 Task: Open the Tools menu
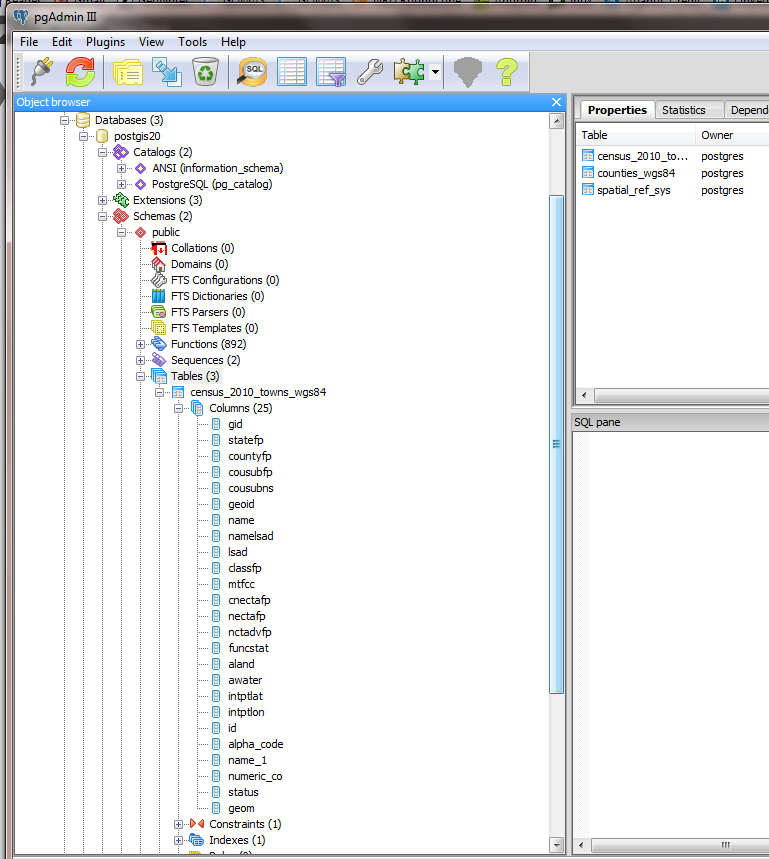click(x=192, y=42)
